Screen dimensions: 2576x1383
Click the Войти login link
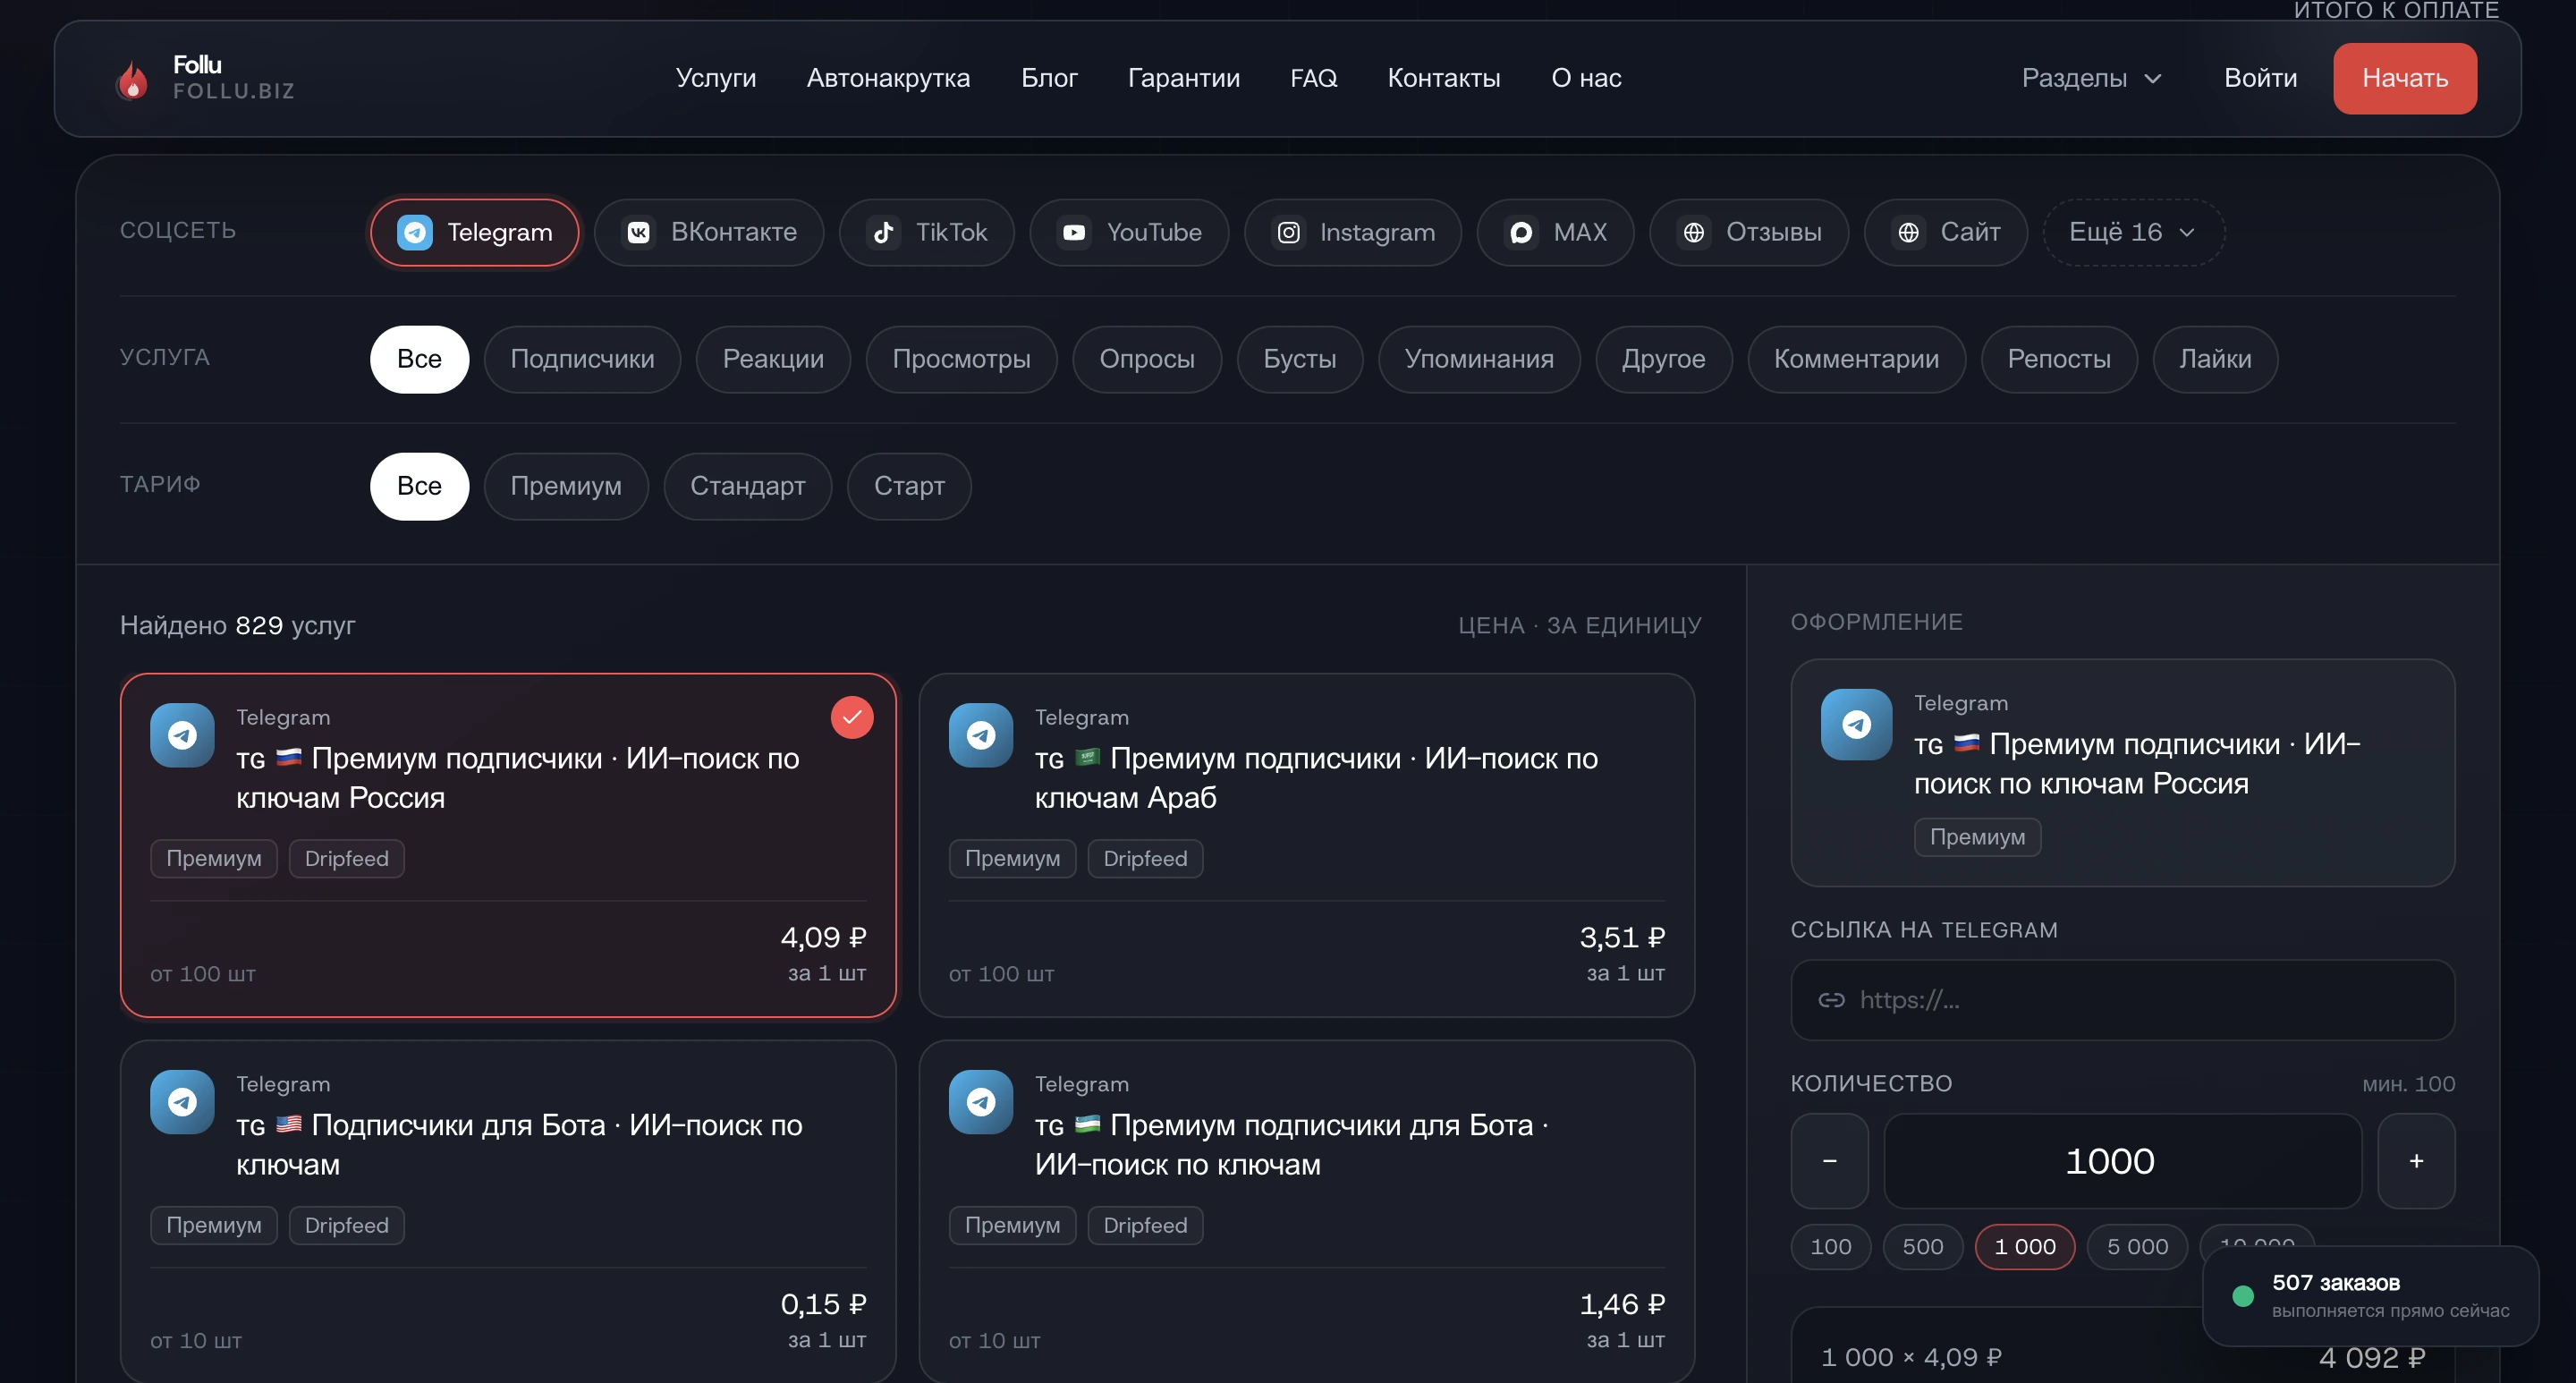coord(2260,78)
